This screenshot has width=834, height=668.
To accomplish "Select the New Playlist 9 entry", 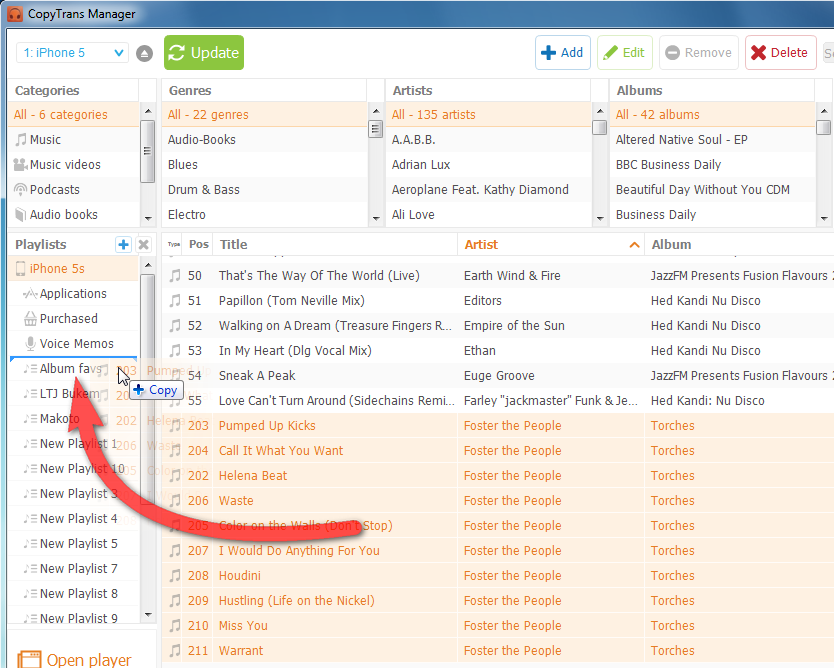I will coord(73,618).
